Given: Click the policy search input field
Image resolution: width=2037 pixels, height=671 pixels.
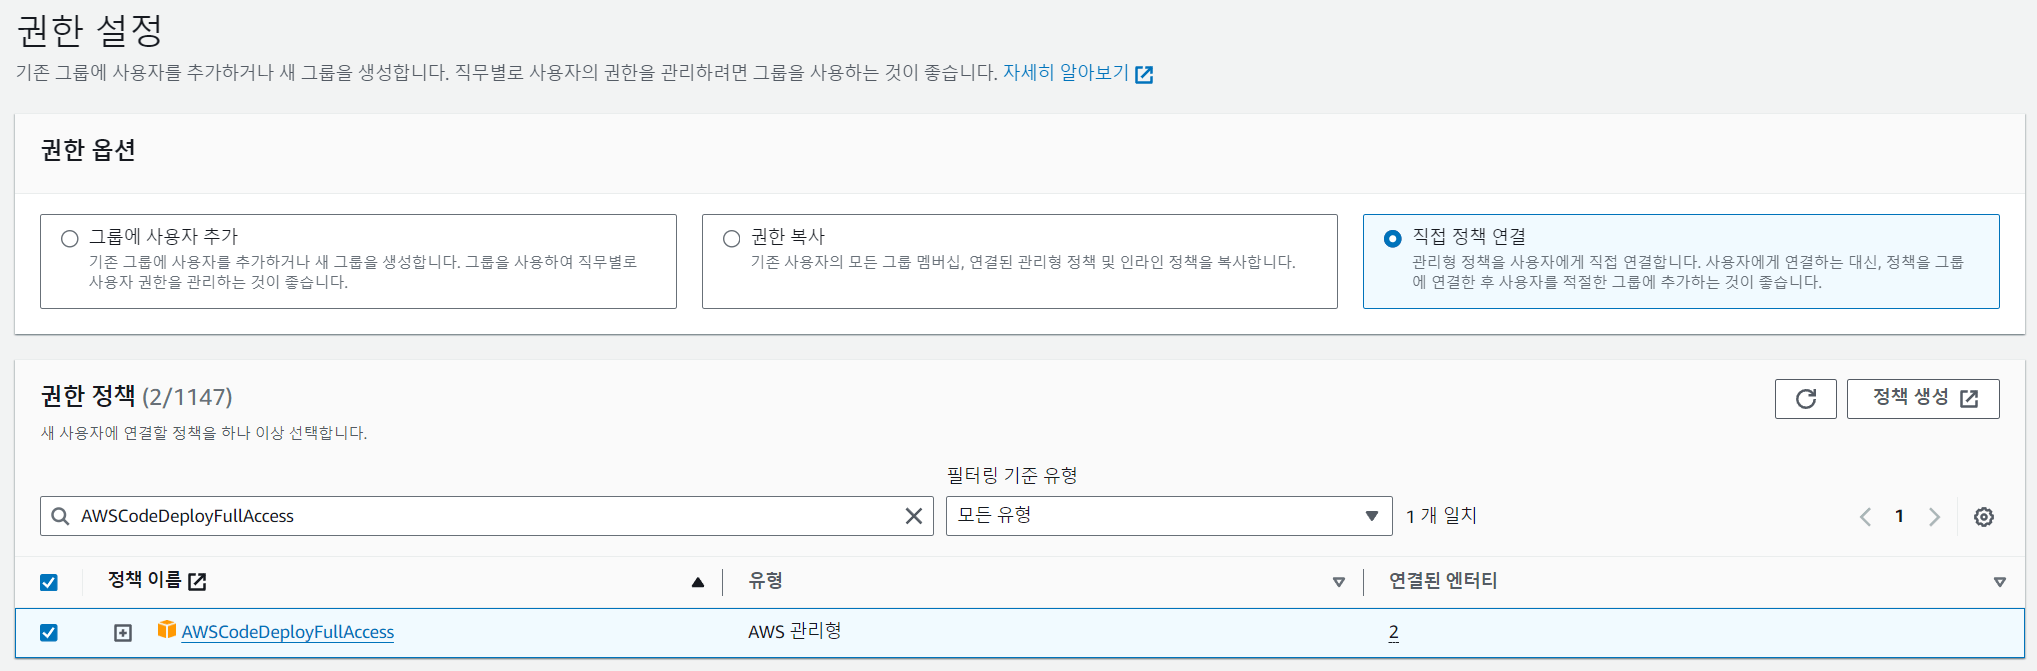Looking at the screenshot, I should (x=480, y=516).
